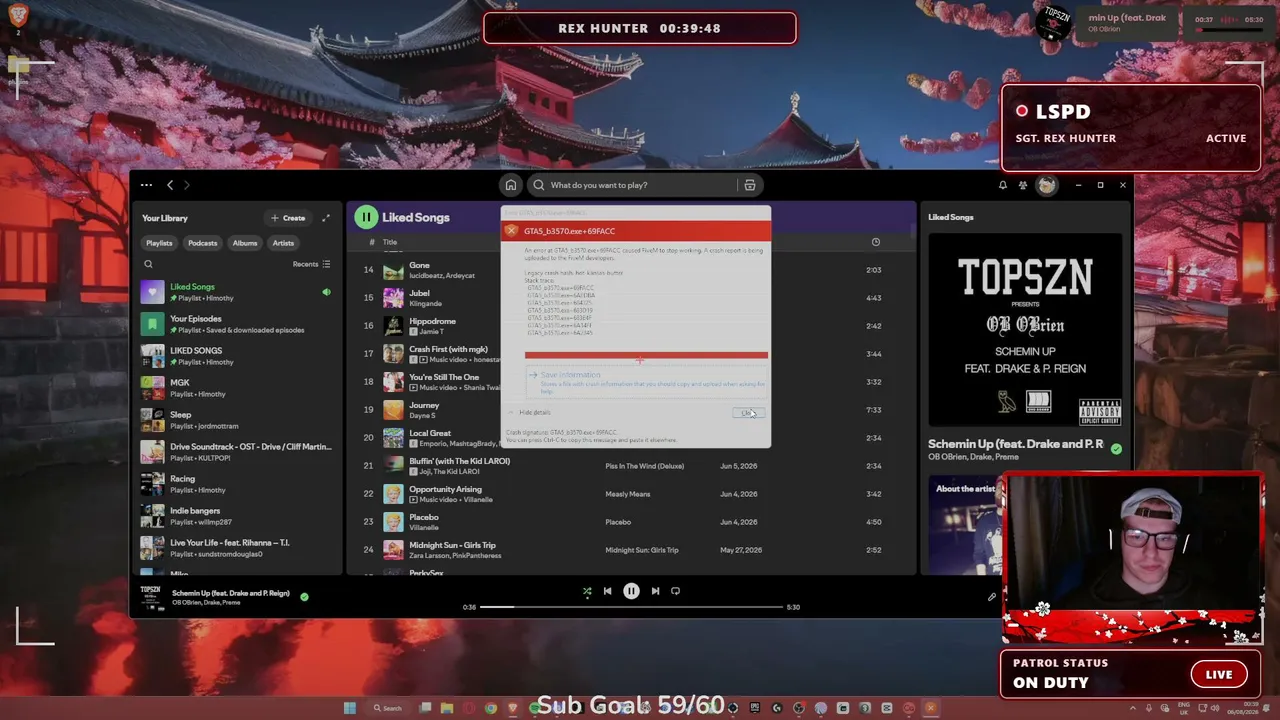The height and width of the screenshot is (720, 1280).
Task: Filter library by Playlists
Action: click(159, 243)
